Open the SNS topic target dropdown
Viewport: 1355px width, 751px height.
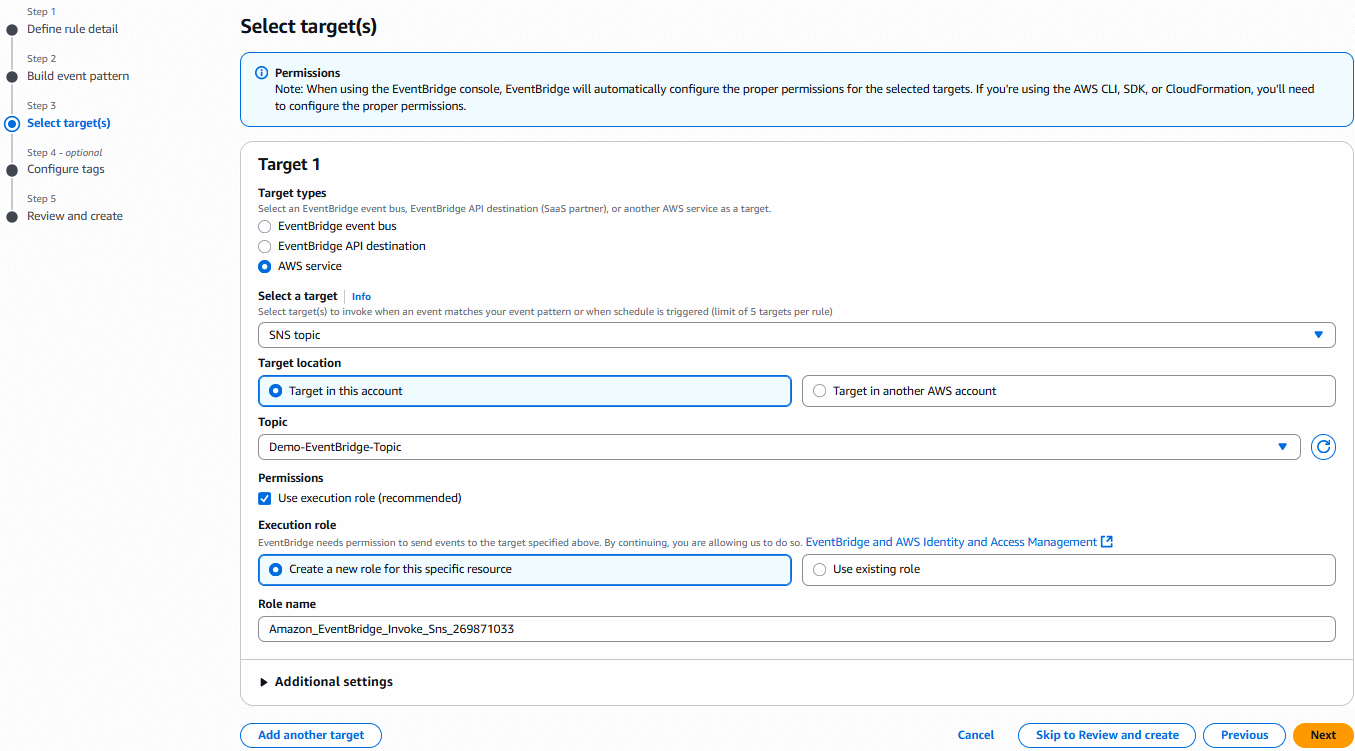click(x=796, y=335)
